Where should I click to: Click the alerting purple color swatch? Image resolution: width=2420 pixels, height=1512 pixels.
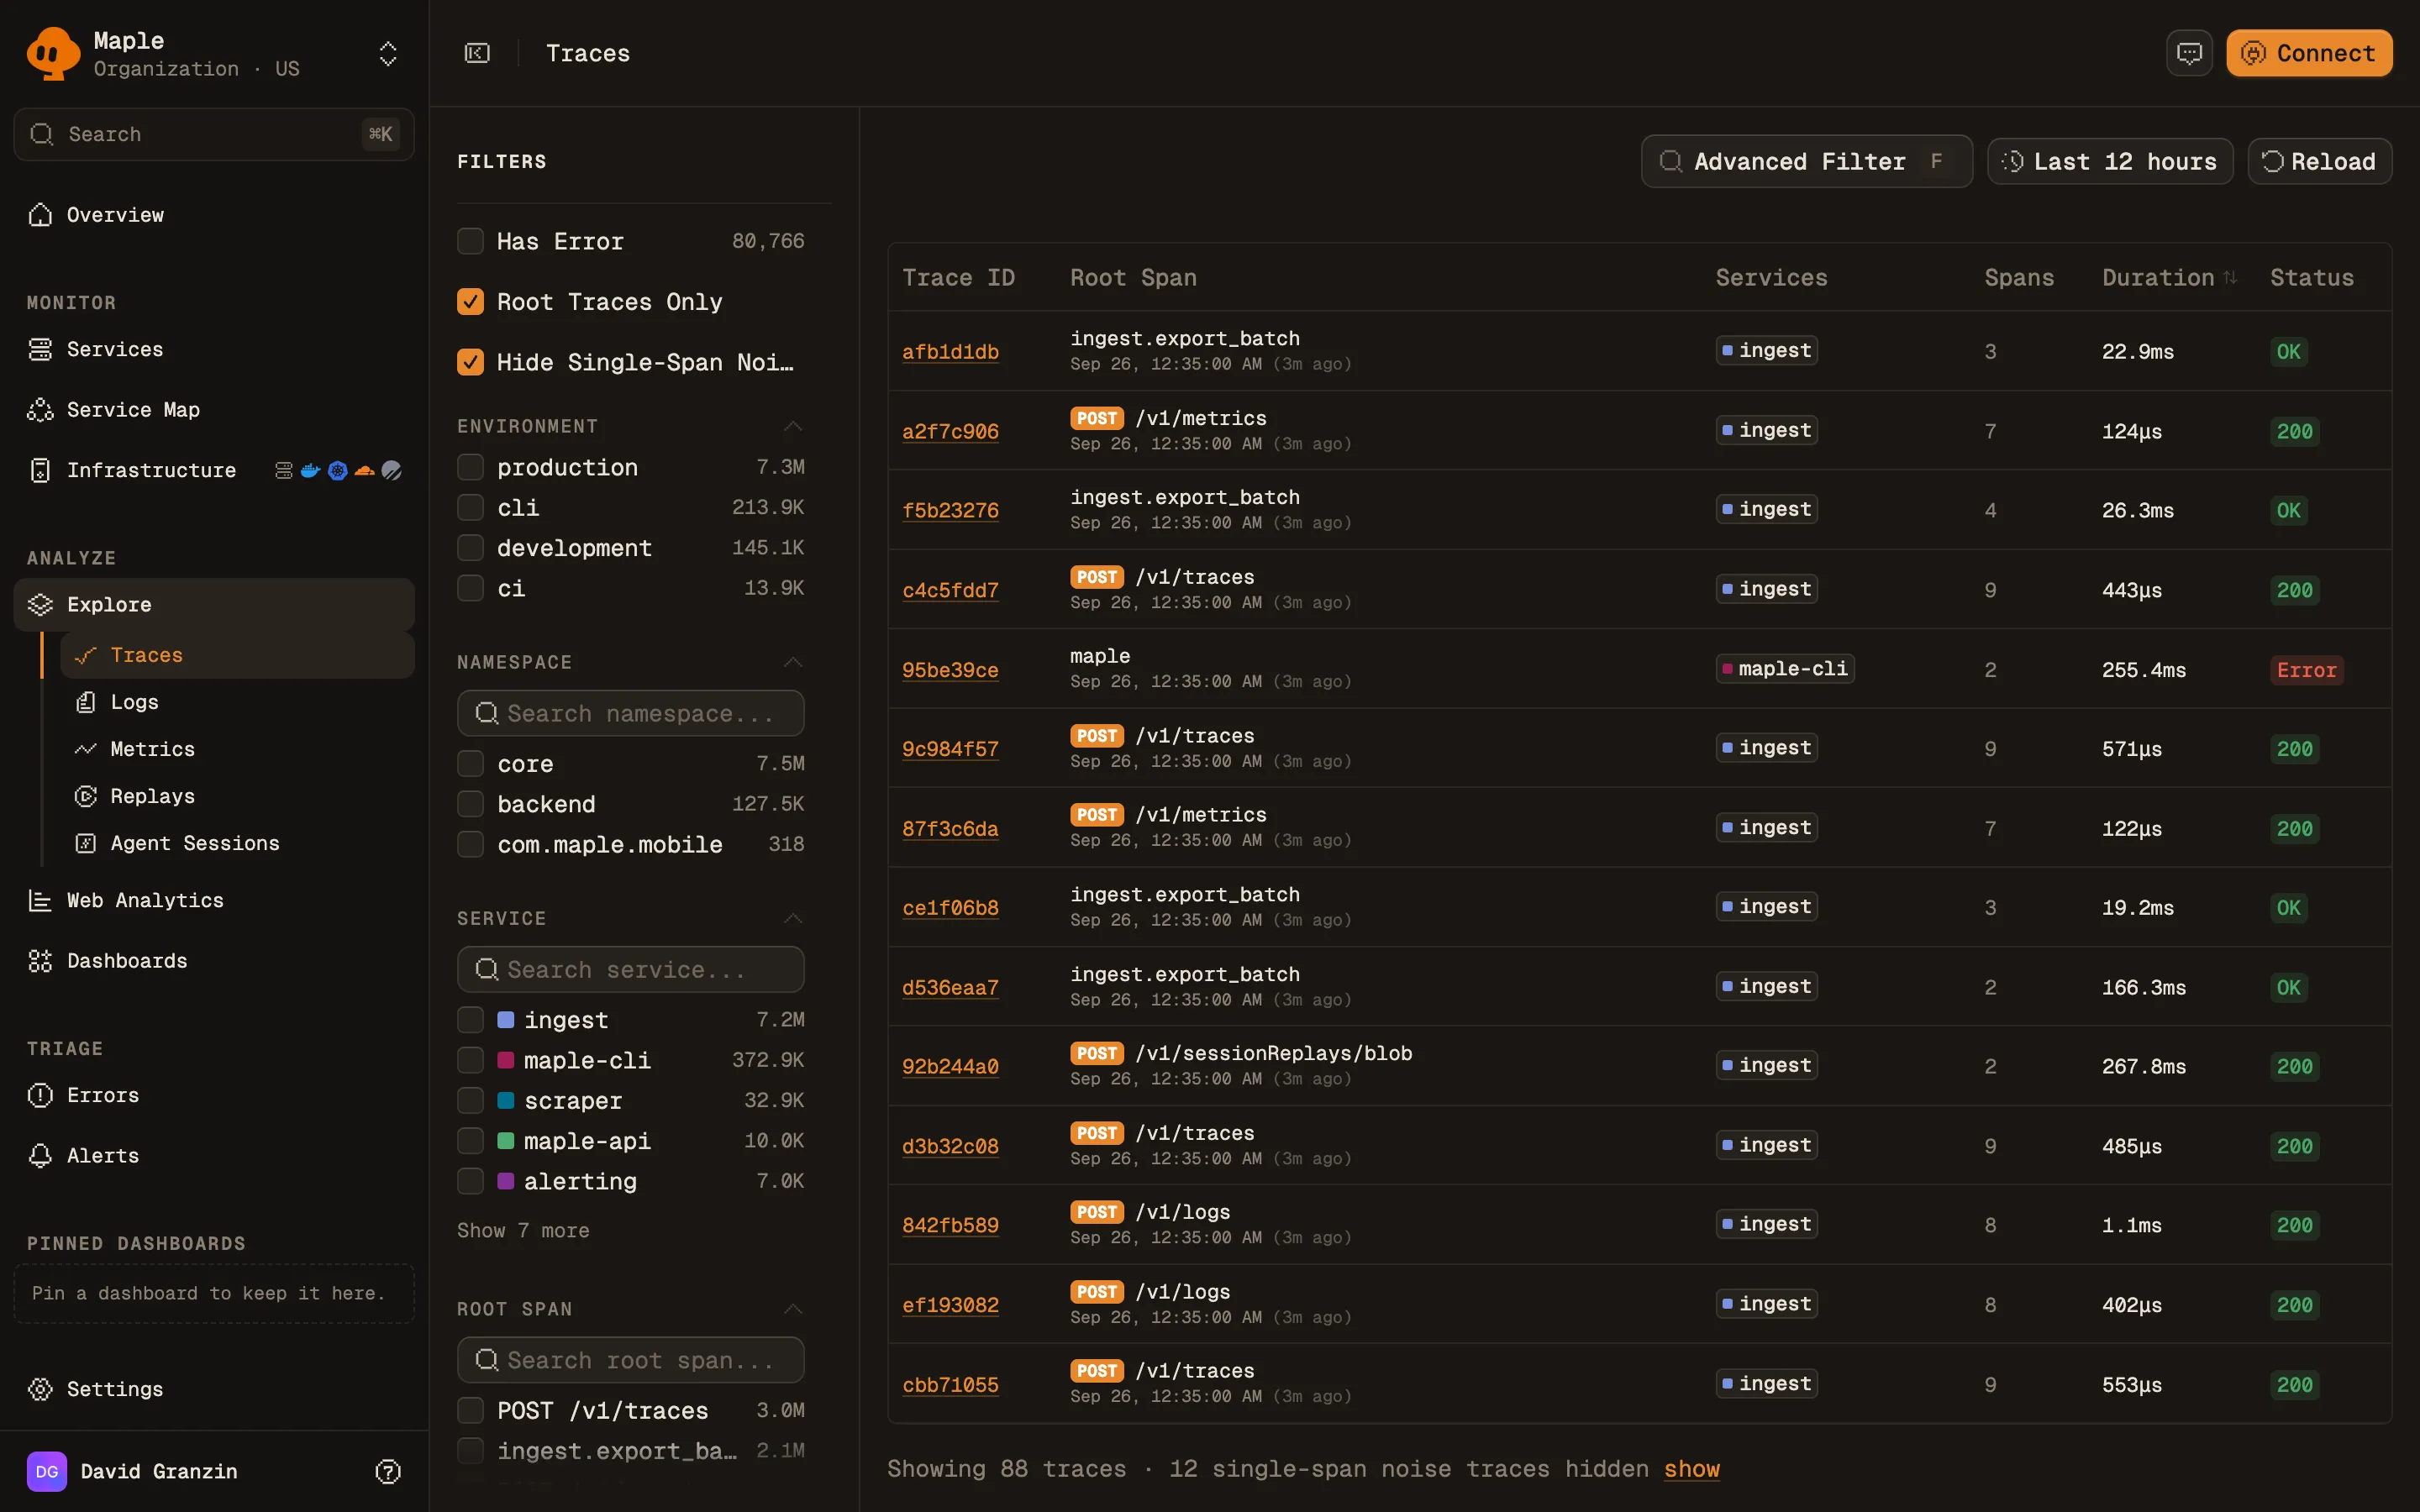tap(506, 1181)
